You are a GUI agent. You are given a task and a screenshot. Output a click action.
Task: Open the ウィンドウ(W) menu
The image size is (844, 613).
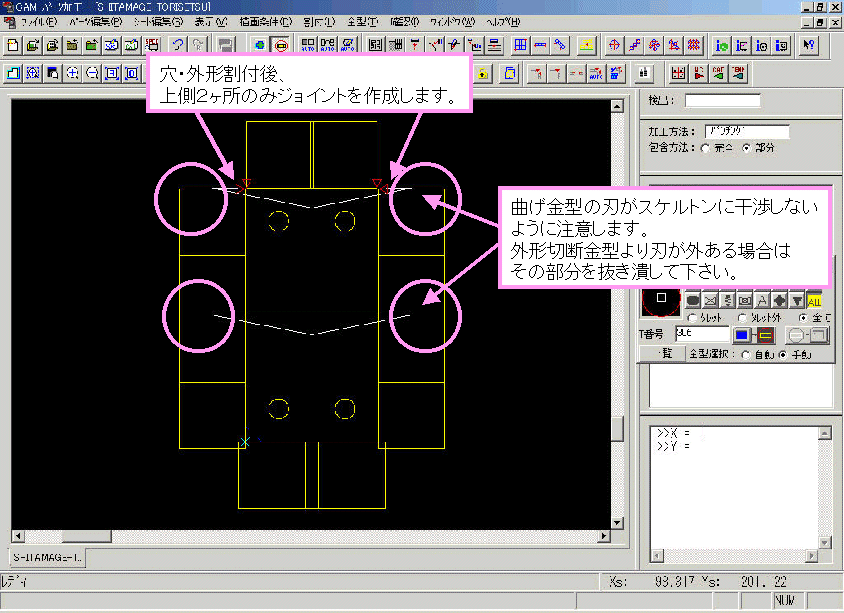point(452,22)
